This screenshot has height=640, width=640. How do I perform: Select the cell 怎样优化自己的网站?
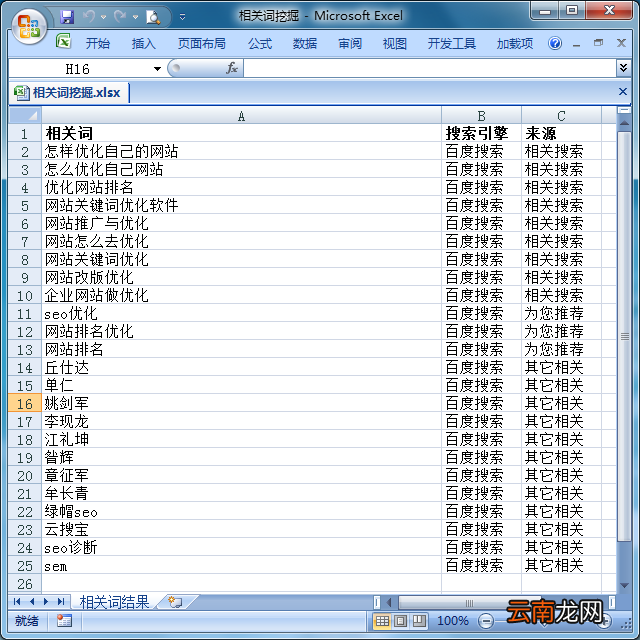[x=241, y=151]
